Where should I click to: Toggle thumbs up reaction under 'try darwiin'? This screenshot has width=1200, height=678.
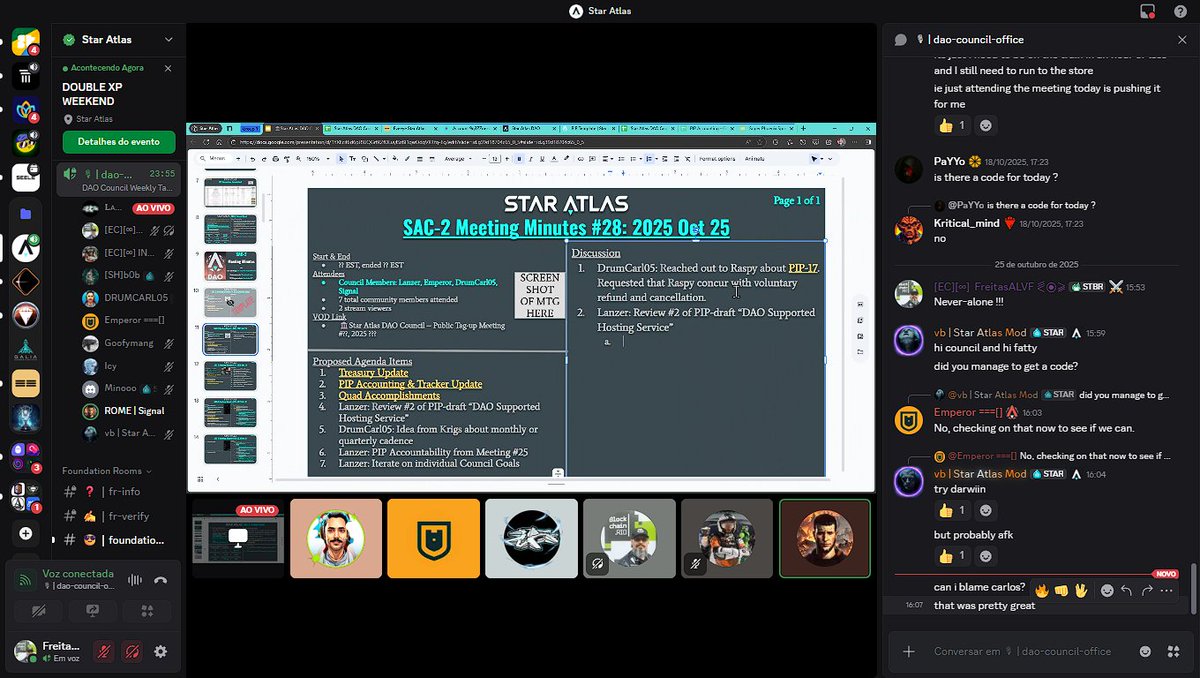(x=952, y=511)
